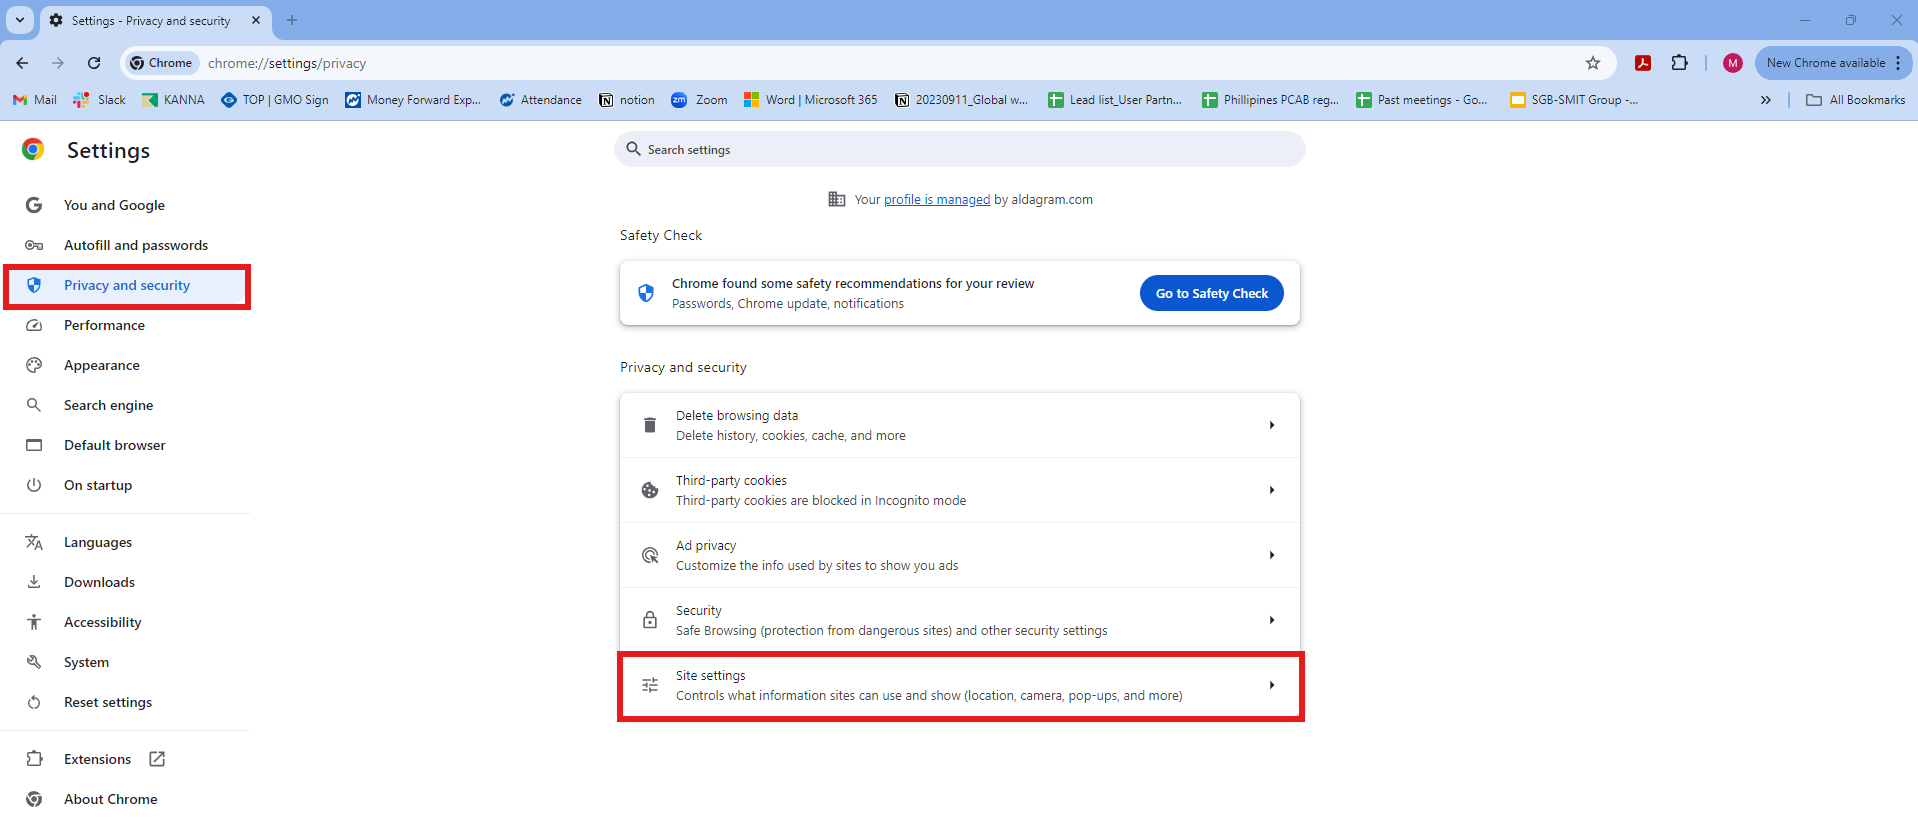
Task: Close the Settings tab
Action: coord(256,20)
